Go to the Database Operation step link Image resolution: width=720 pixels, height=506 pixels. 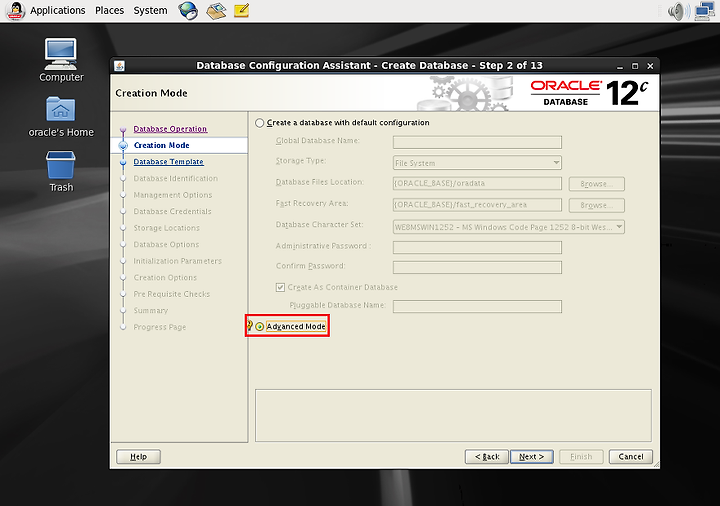170,129
